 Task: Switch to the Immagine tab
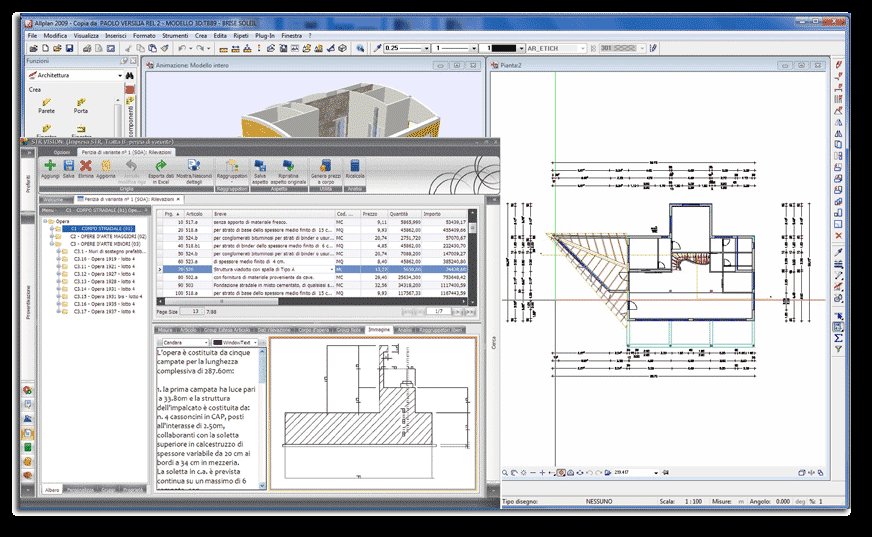(x=379, y=328)
